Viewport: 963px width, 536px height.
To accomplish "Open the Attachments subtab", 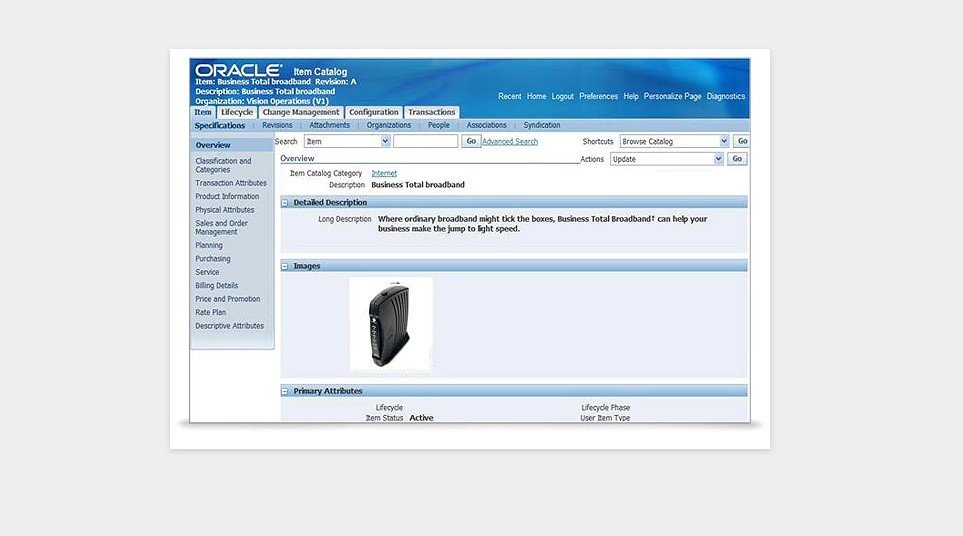I will pos(329,126).
